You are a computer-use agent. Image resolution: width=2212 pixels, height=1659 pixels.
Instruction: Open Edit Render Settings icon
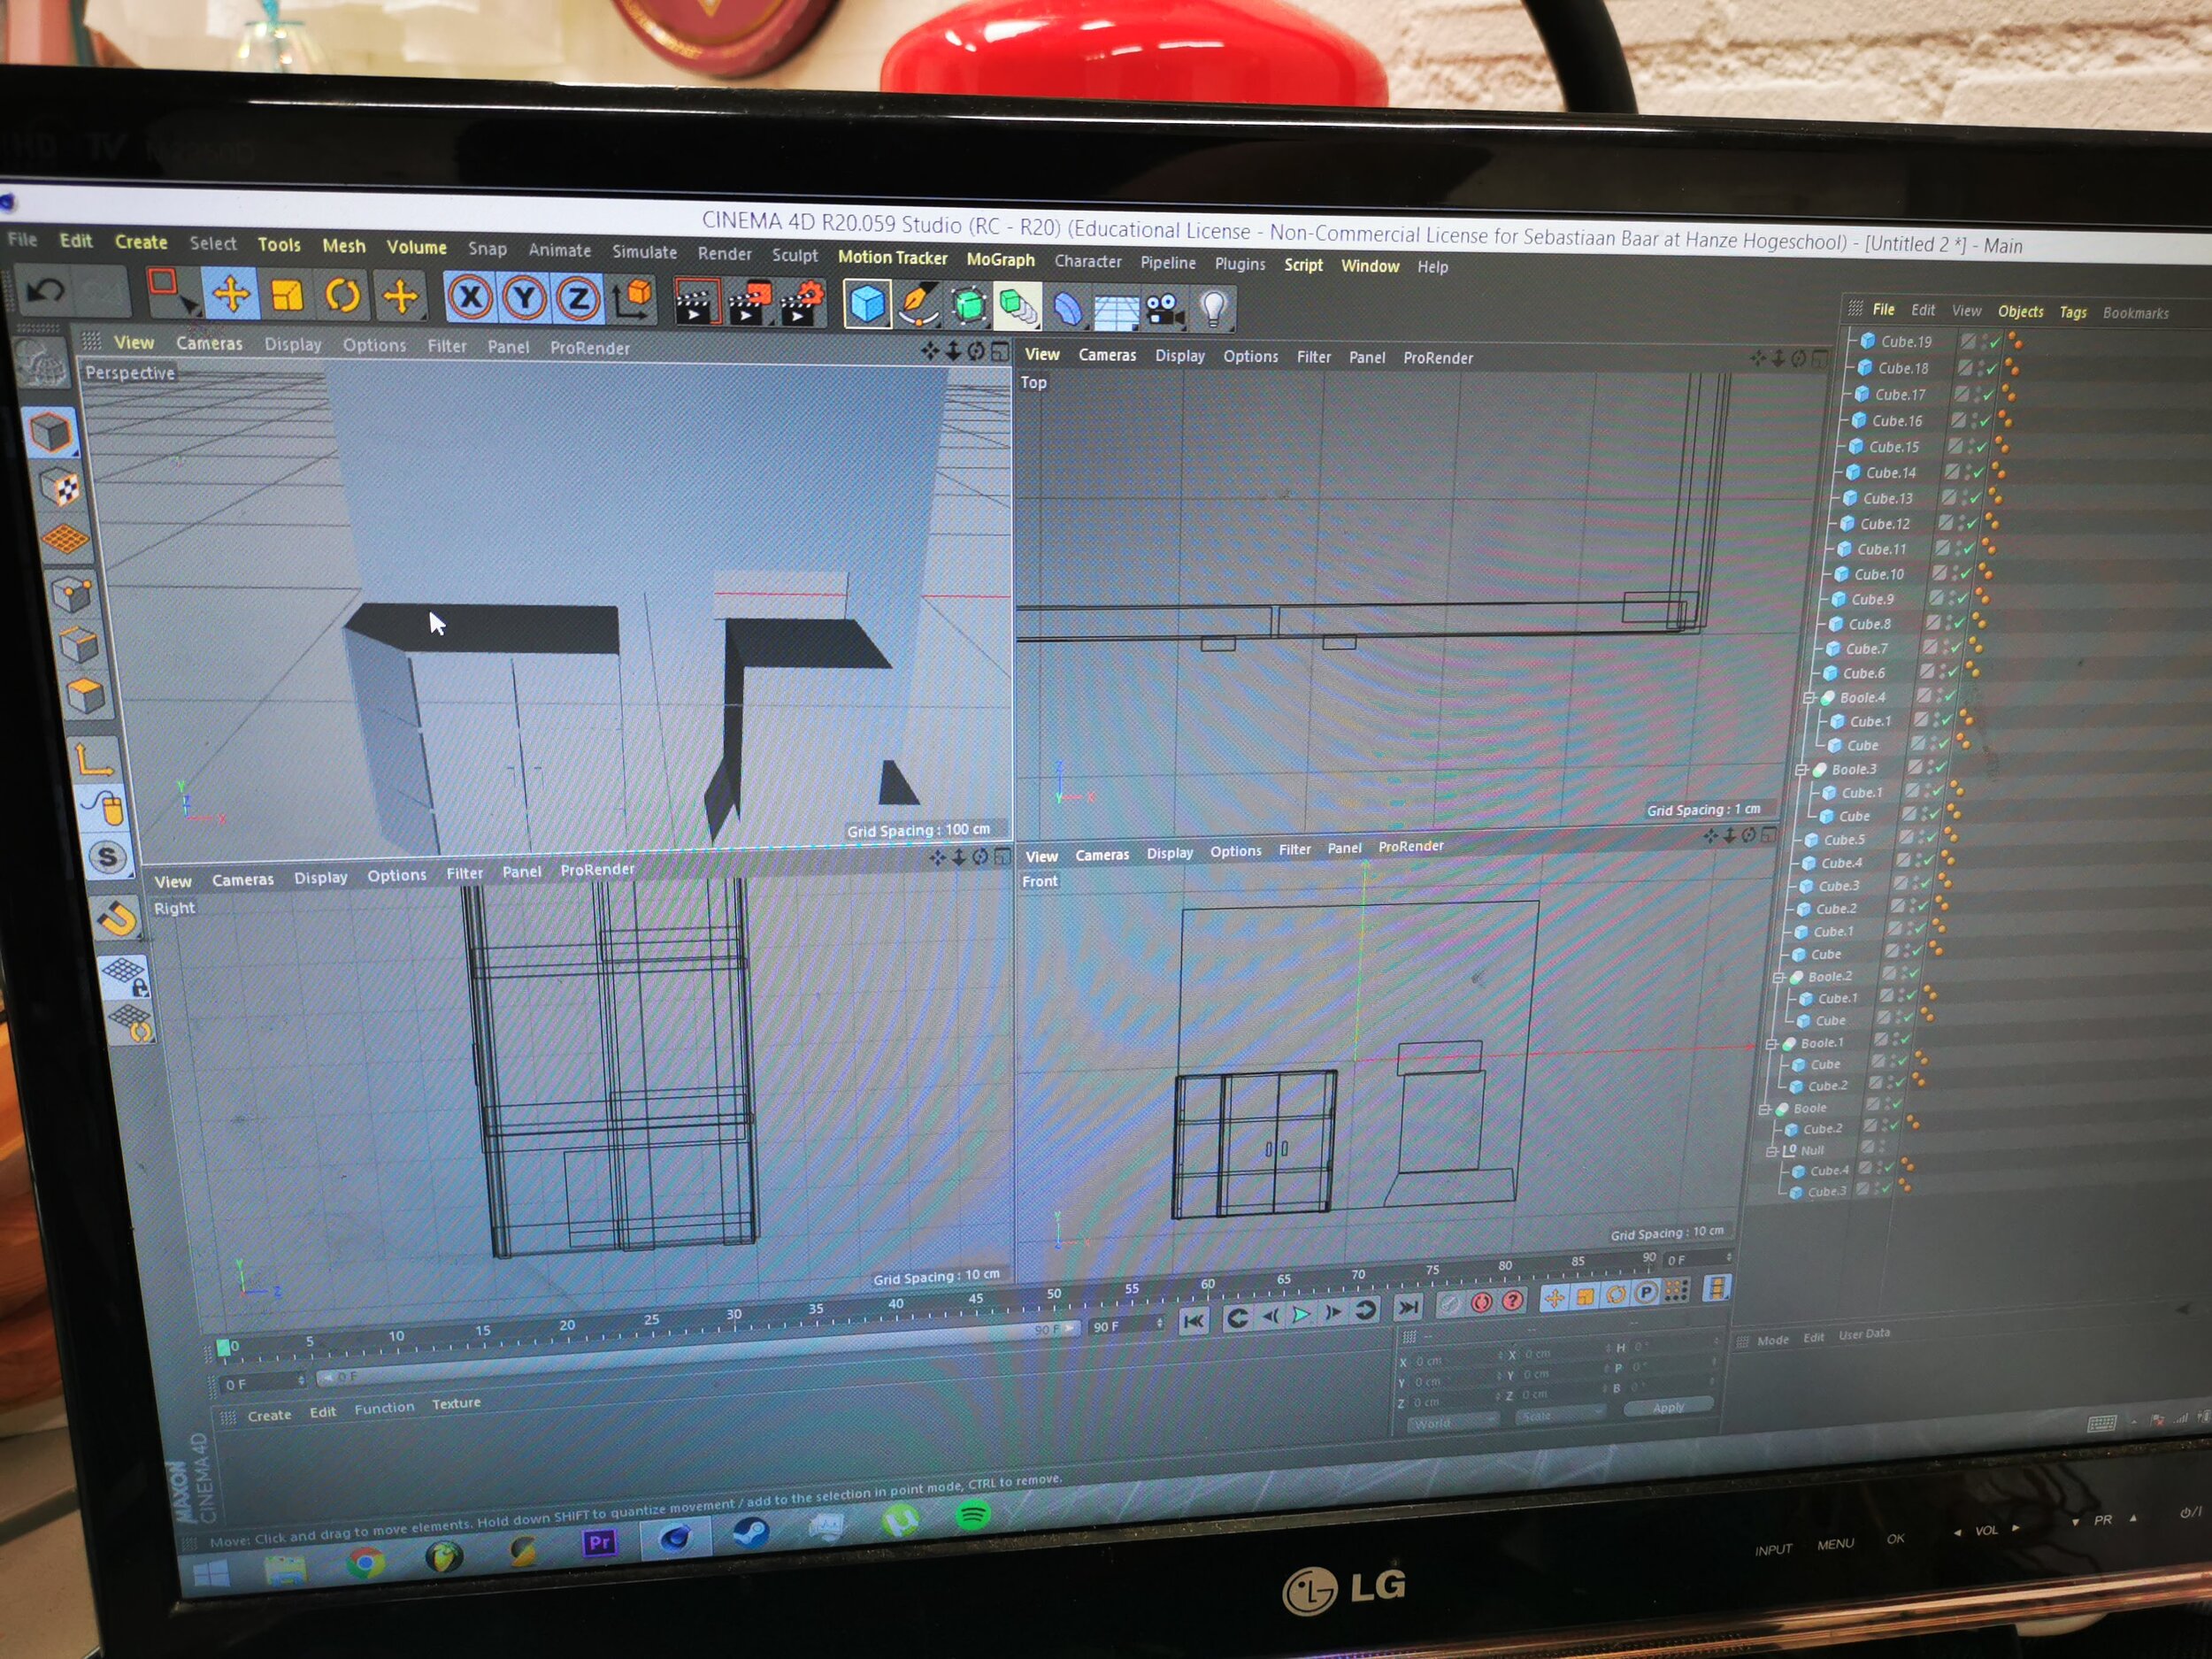(x=802, y=304)
